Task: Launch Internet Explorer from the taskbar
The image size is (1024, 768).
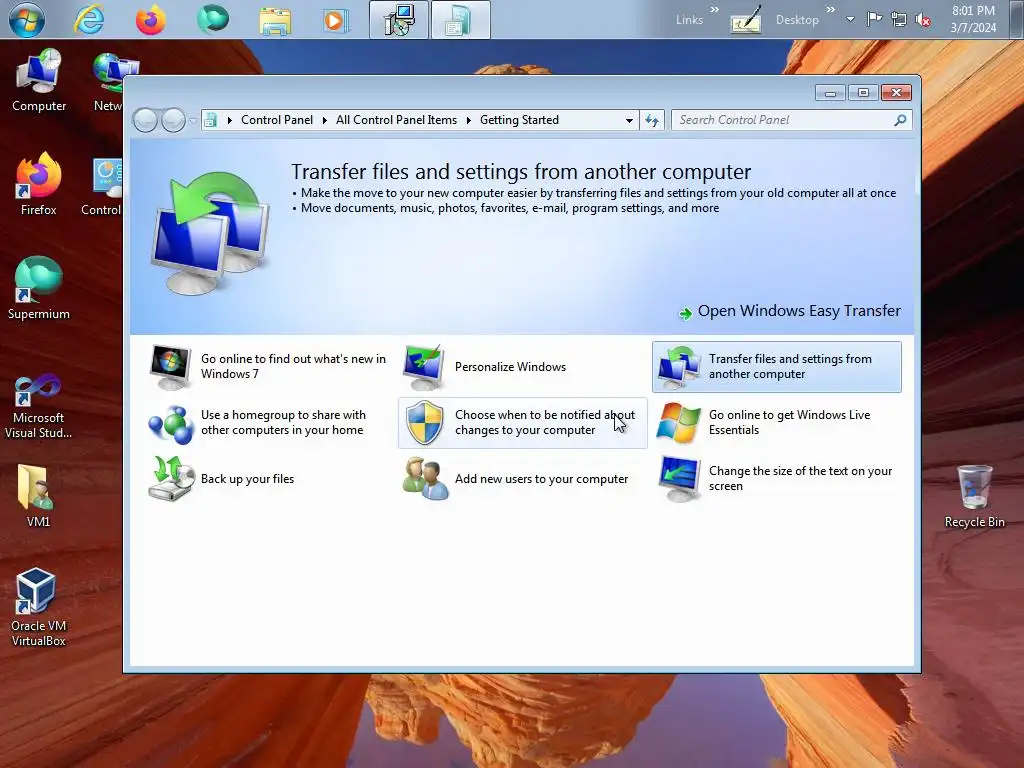Action: pos(88,20)
